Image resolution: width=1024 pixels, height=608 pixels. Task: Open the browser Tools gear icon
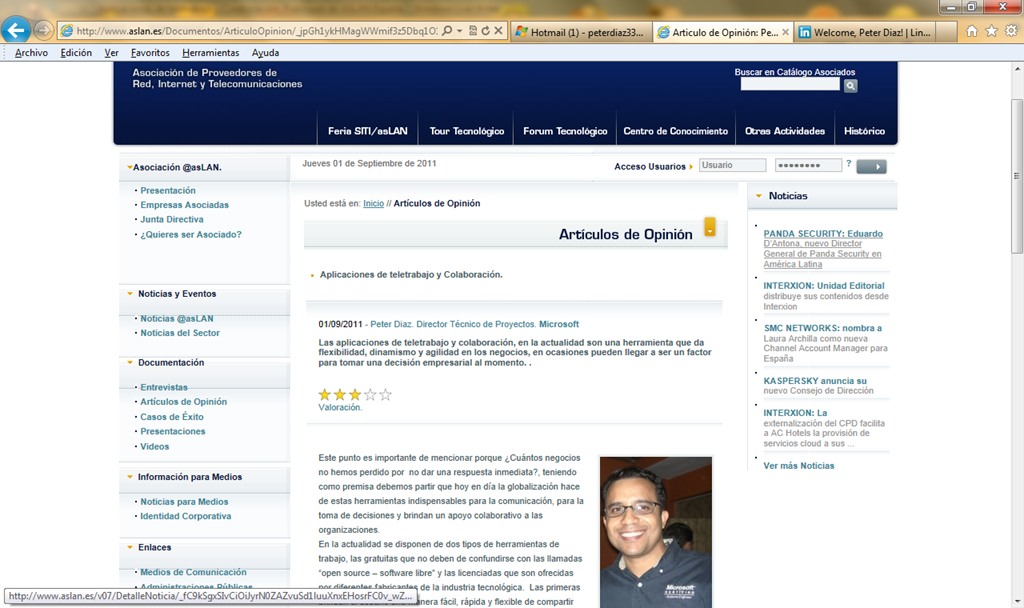(1011, 31)
